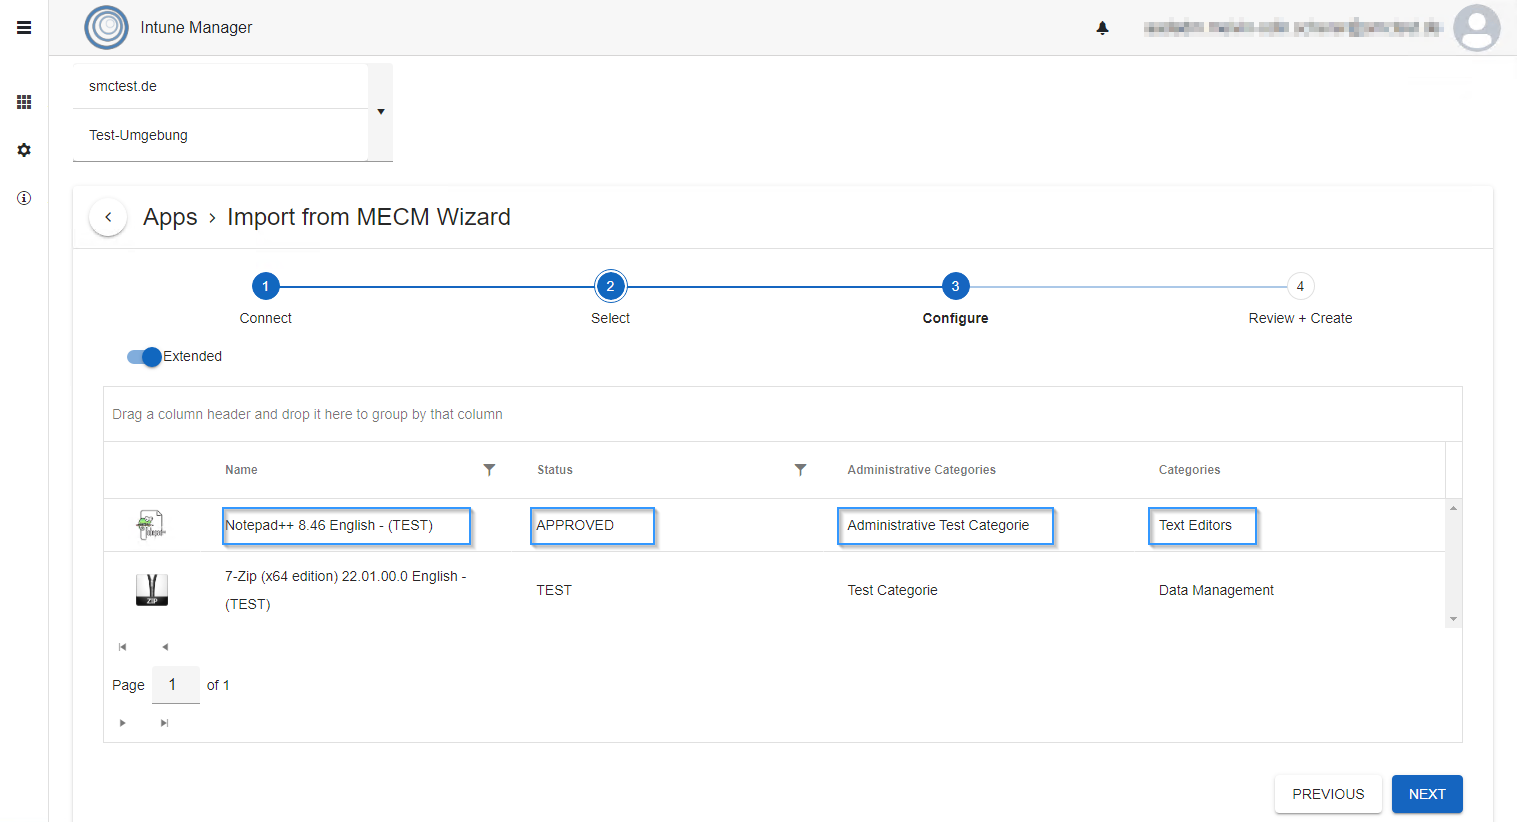
Task: Click the Administrative Test Categorie cell
Action: (x=945, y=526)
